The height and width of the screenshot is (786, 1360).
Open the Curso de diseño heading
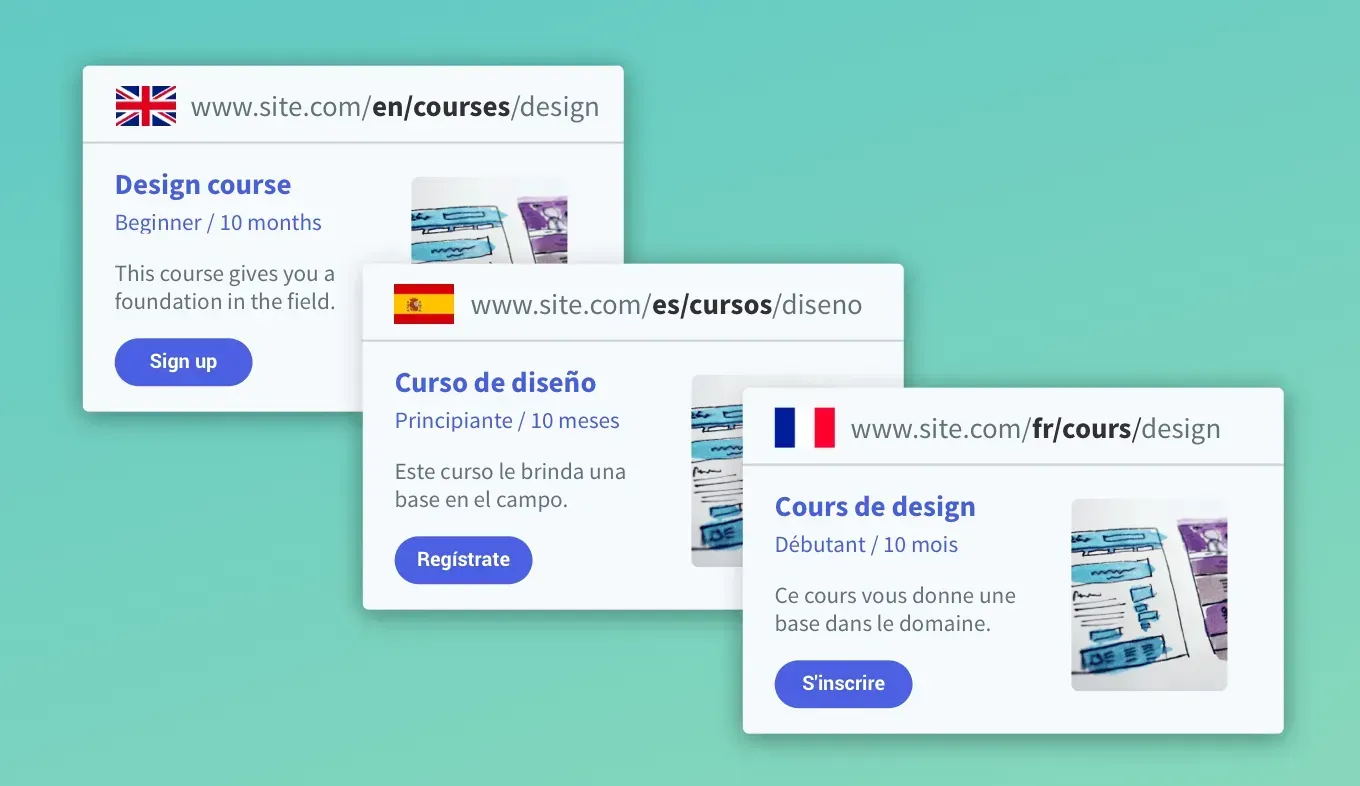click(x=495, y=383)
